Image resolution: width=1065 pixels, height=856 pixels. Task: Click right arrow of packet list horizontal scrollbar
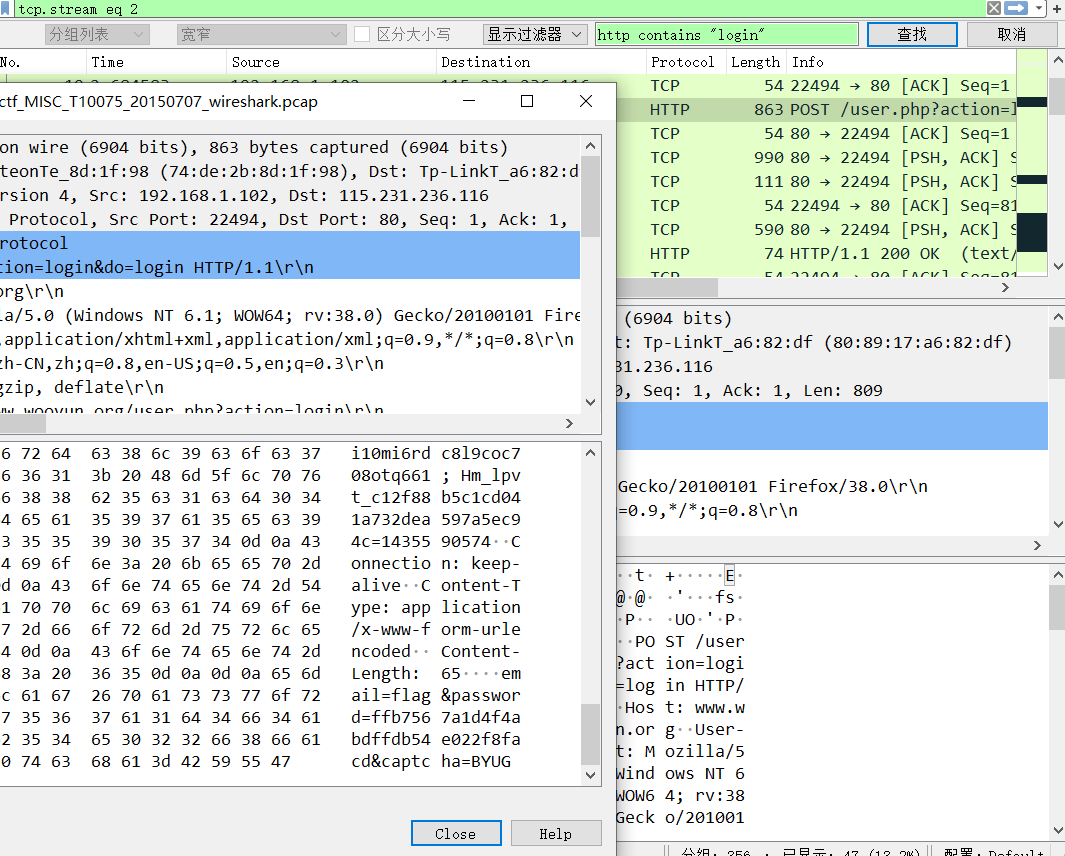[1006, 287]
